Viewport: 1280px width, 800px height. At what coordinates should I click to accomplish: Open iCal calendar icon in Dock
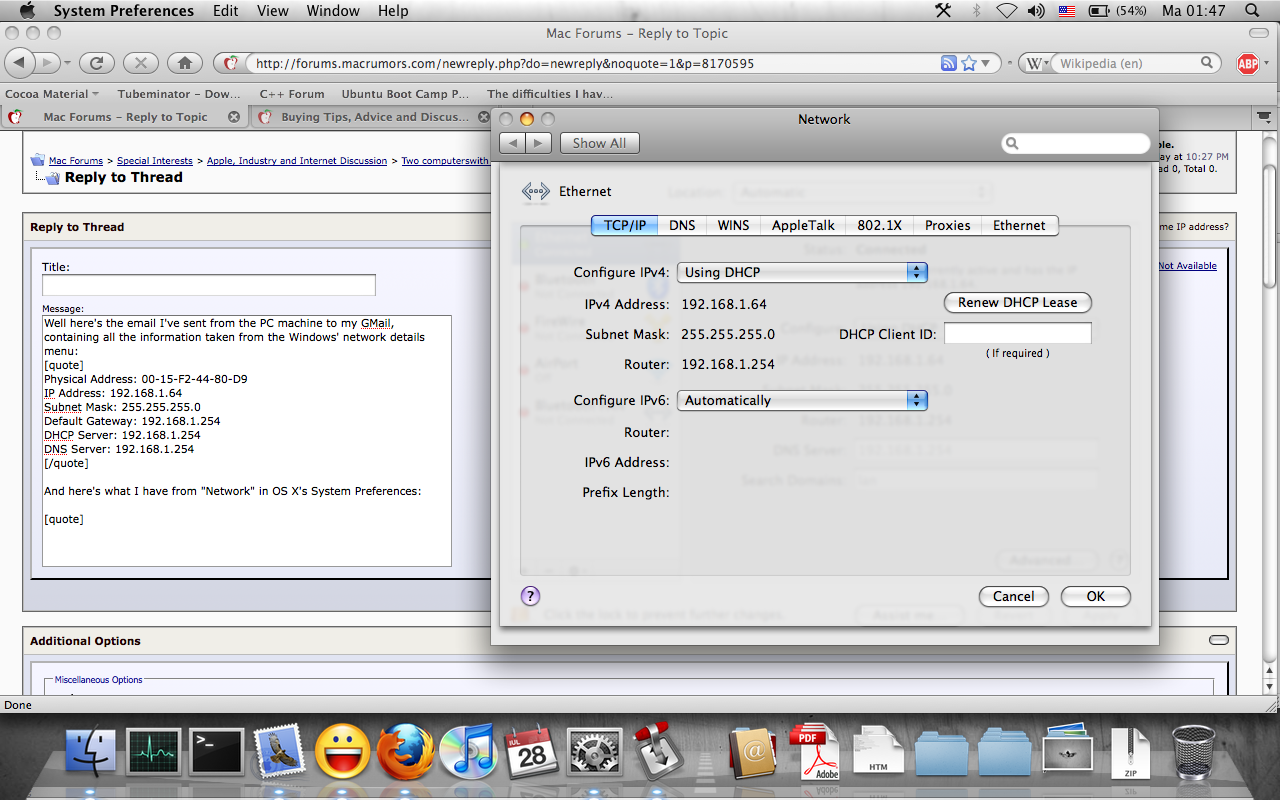click(x=531, y=751)
